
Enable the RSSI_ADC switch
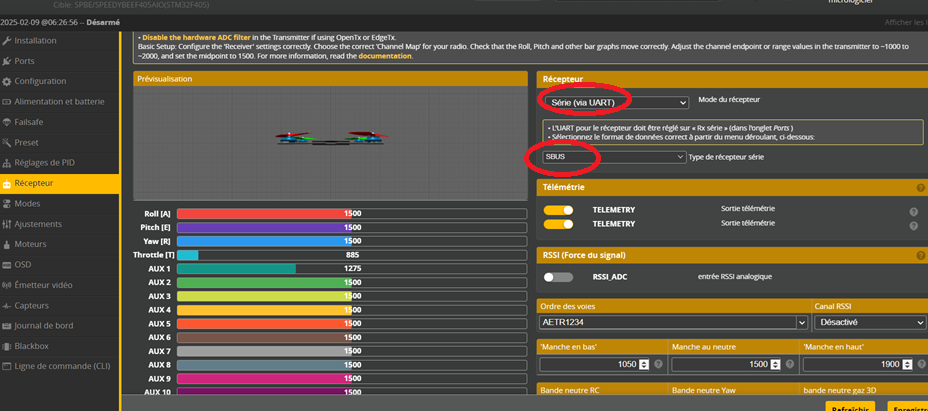(x=558, y=277)
